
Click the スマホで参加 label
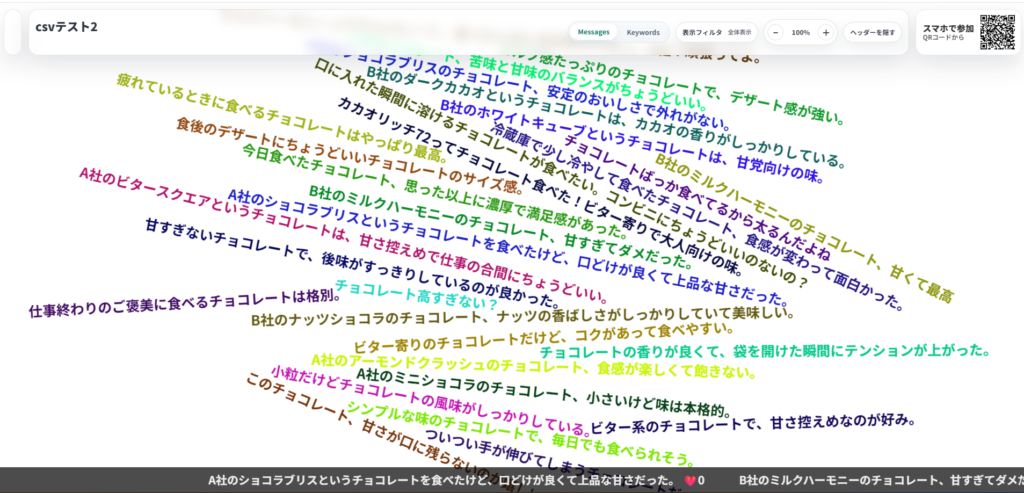click(948, 28)
